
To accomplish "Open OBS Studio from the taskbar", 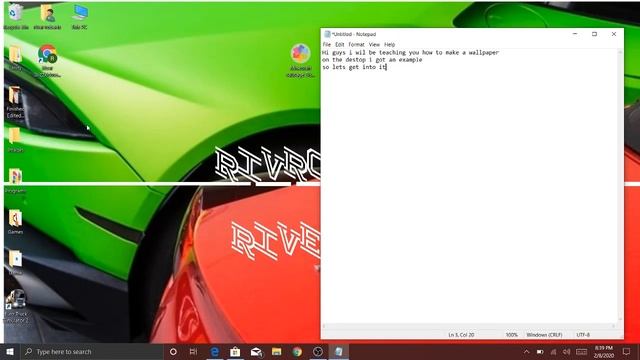I will 318,351.
